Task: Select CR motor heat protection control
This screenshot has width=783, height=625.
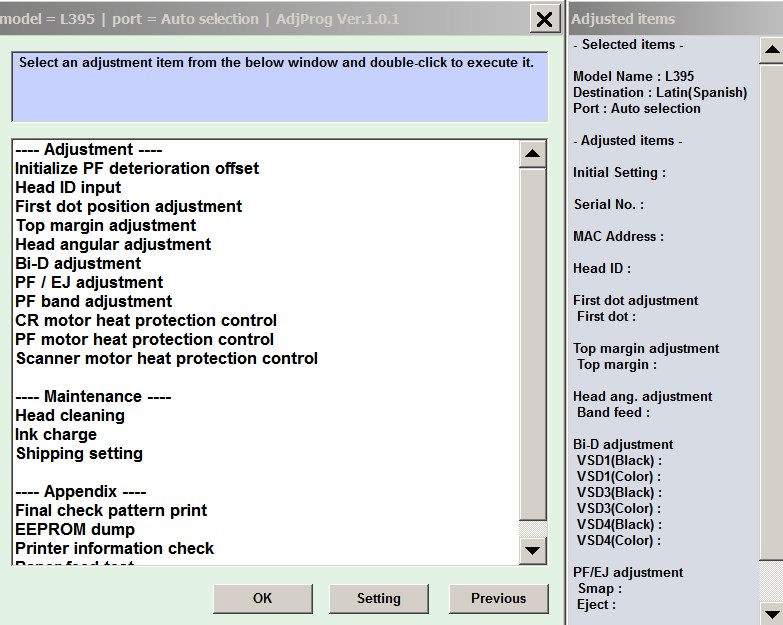Action: [146, 320]
